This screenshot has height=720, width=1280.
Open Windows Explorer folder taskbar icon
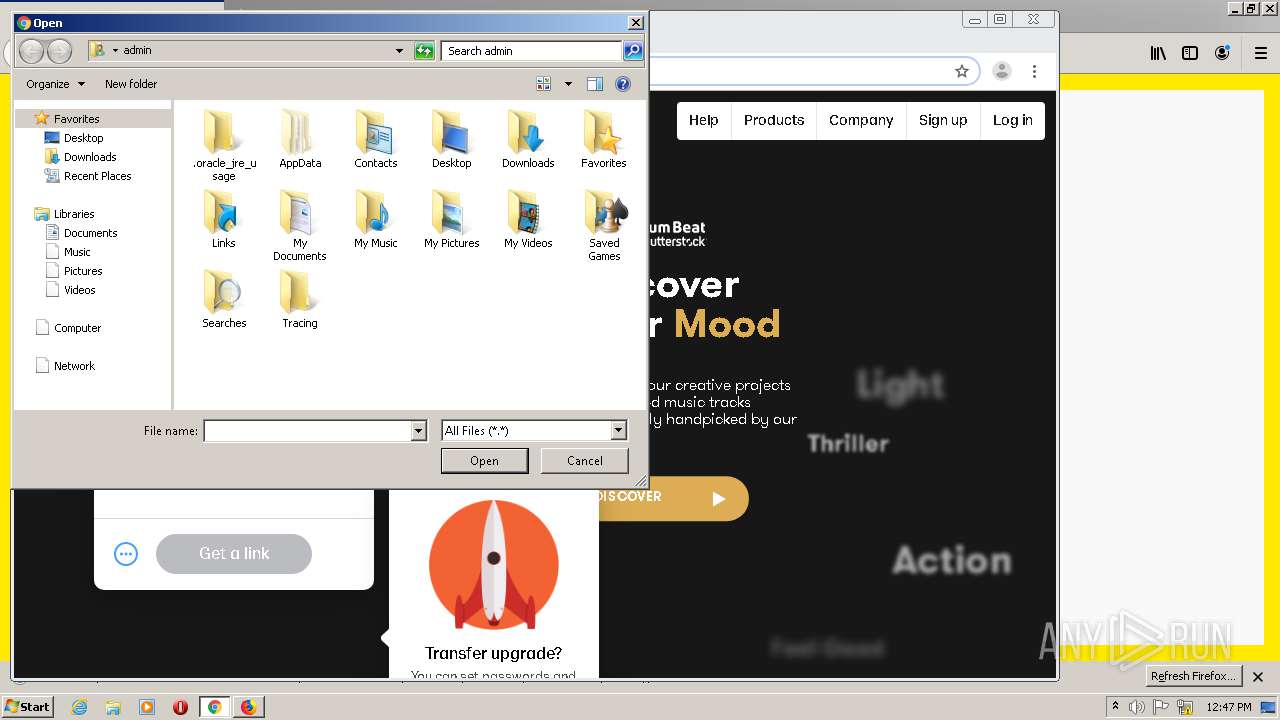click(x=113, y=707)
